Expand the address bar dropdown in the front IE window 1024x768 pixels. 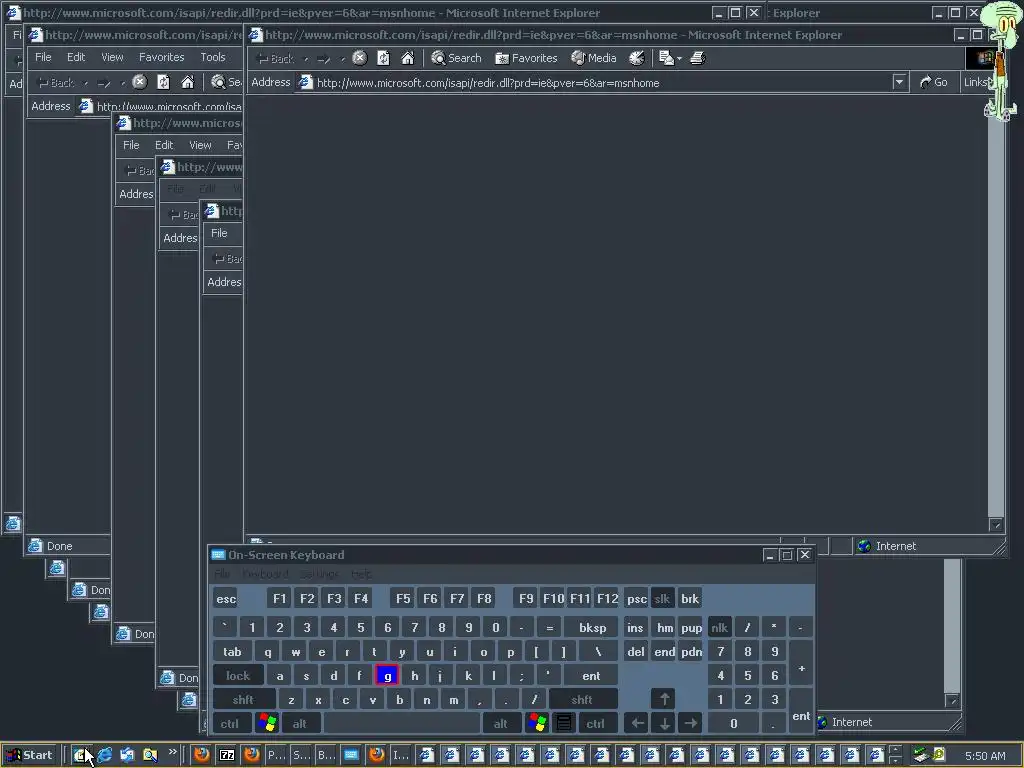[x=899, y=82]
